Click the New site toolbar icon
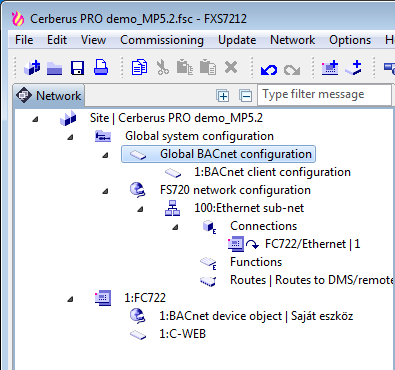 [x=32, y=67]
